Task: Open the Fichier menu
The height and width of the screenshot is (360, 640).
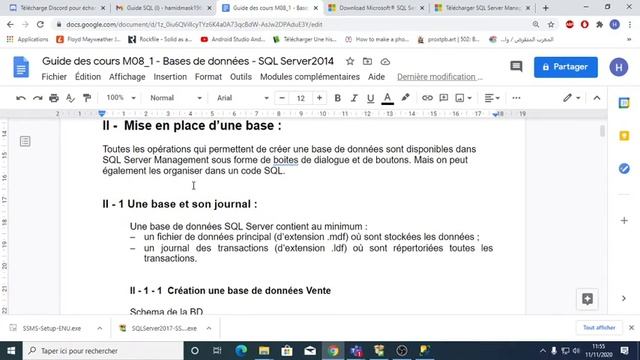Action: click(54, 77)
